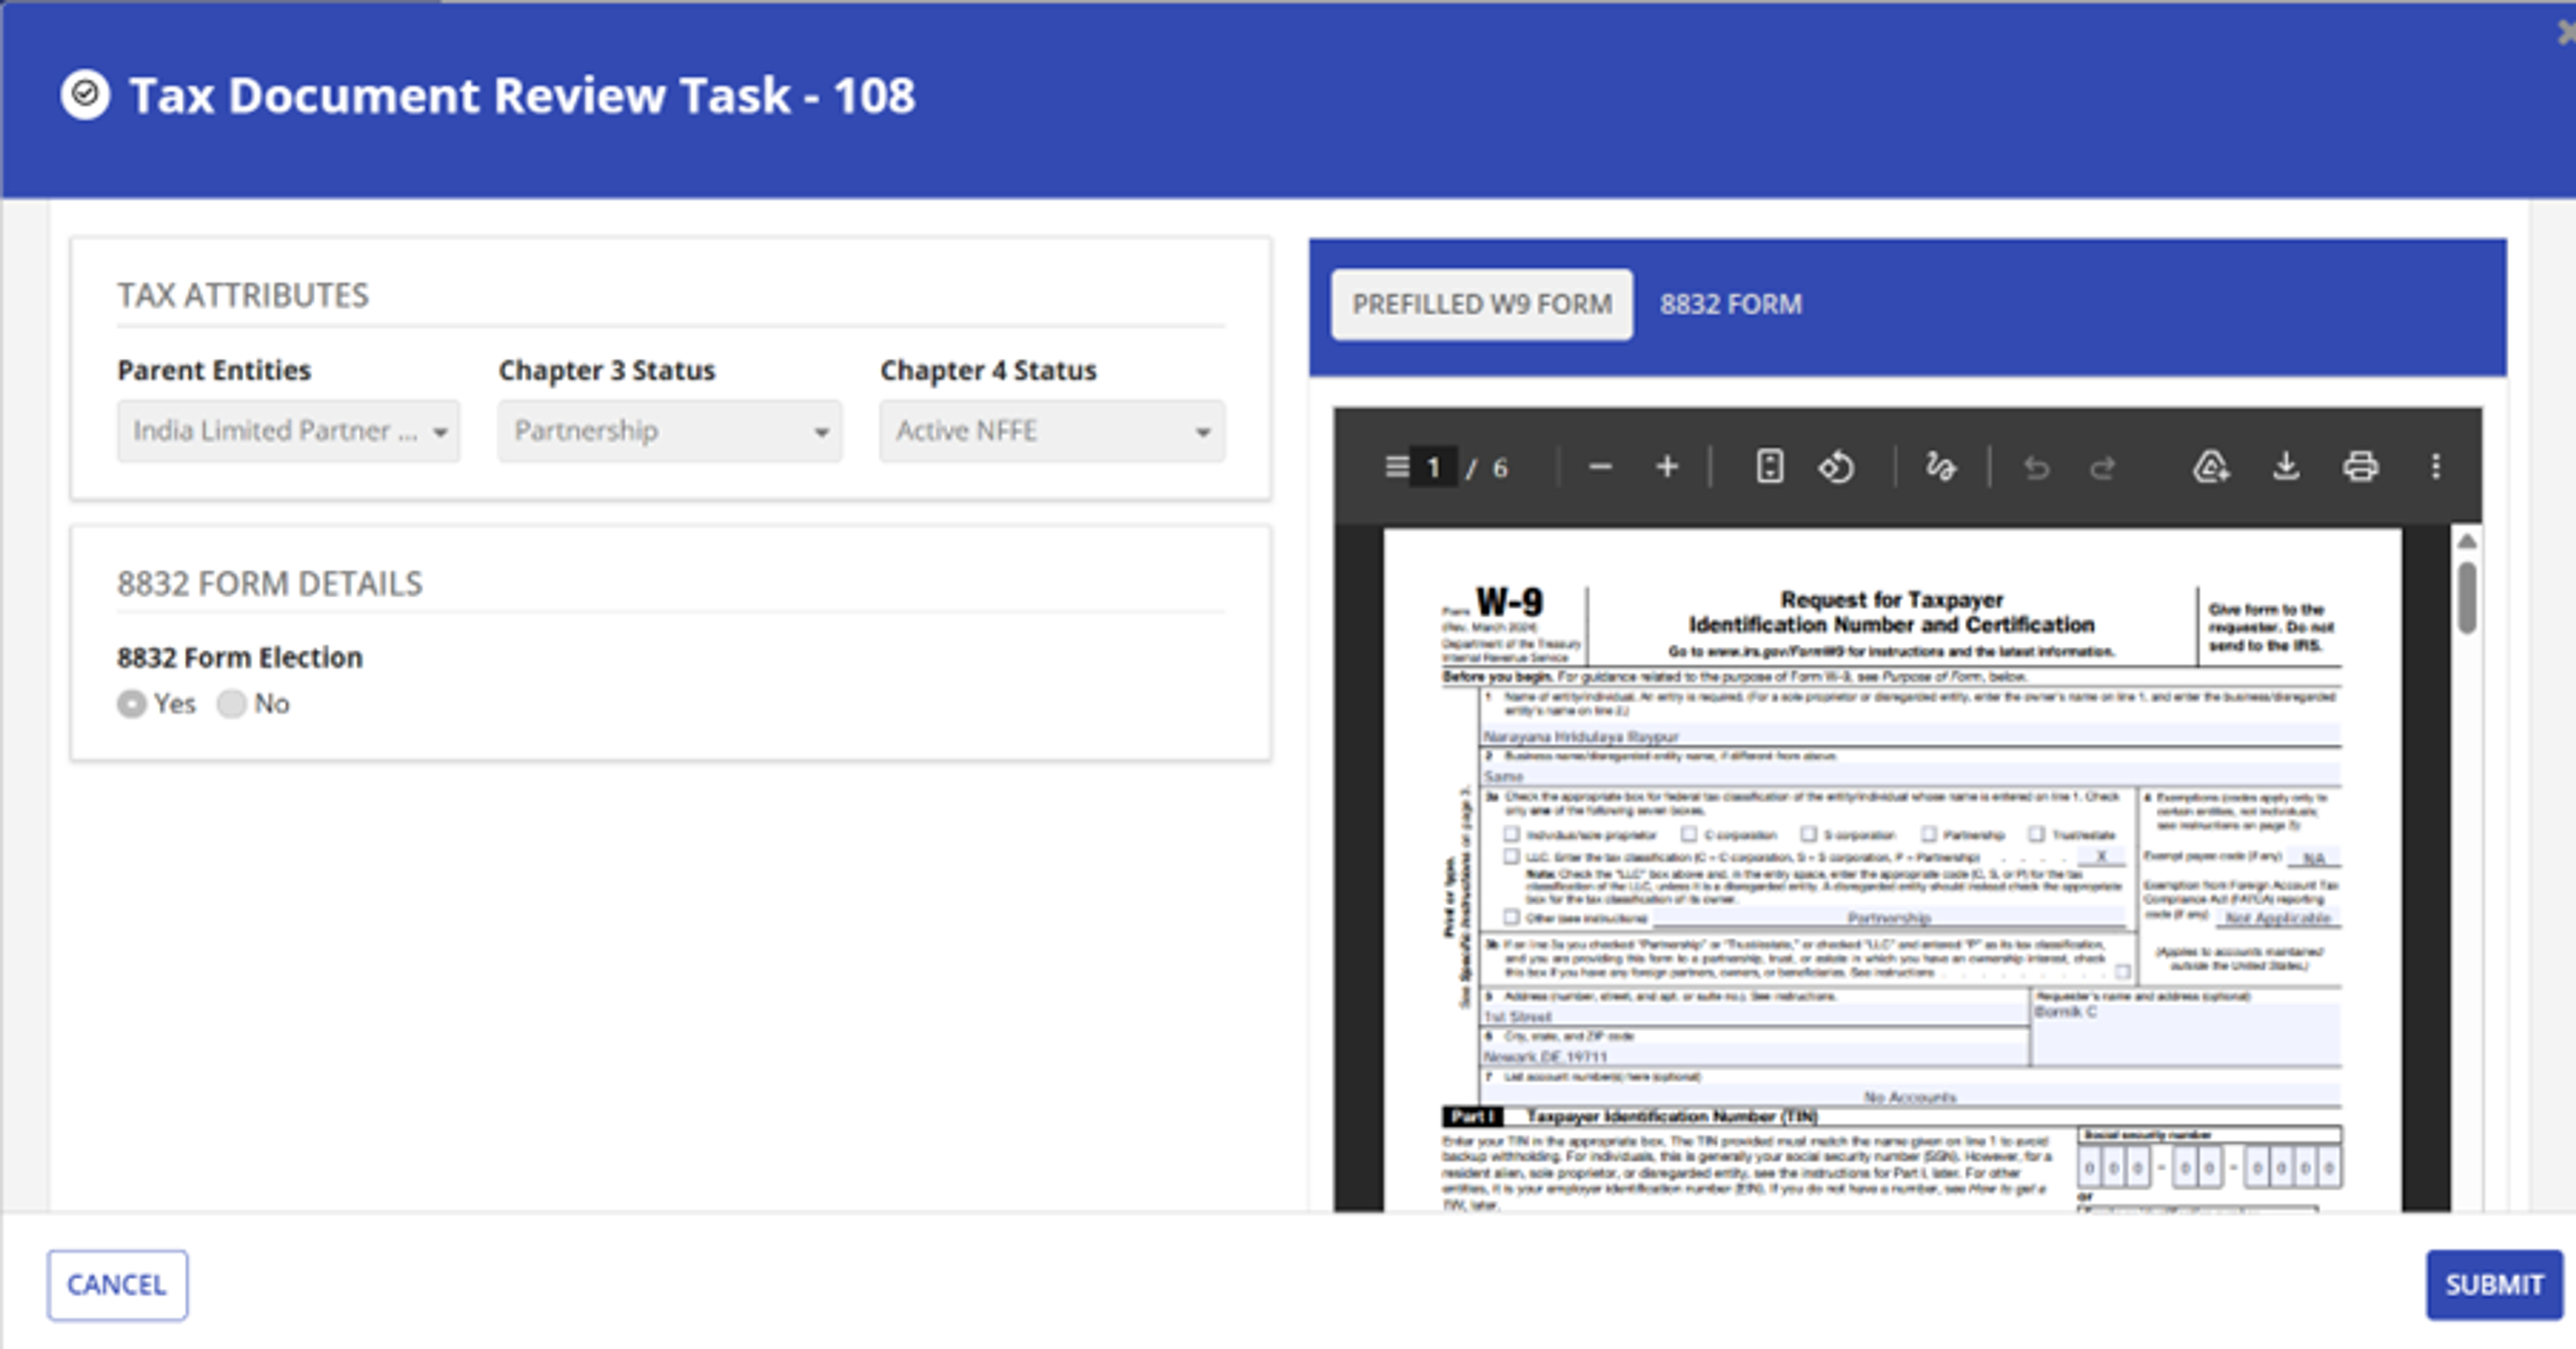Click the Cancel button
Image resolution: width=2576 pixels, height=1349 pixels.
click(117, 1285)
